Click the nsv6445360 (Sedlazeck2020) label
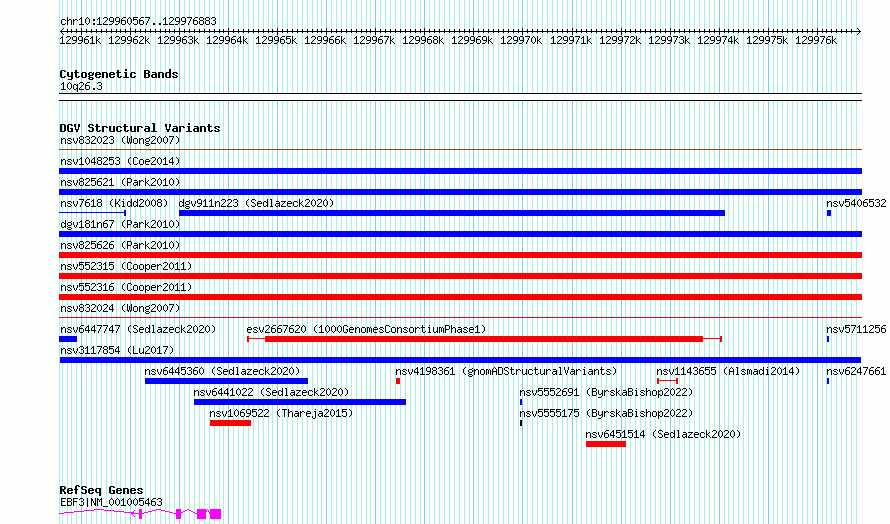 tap(222, 371)
